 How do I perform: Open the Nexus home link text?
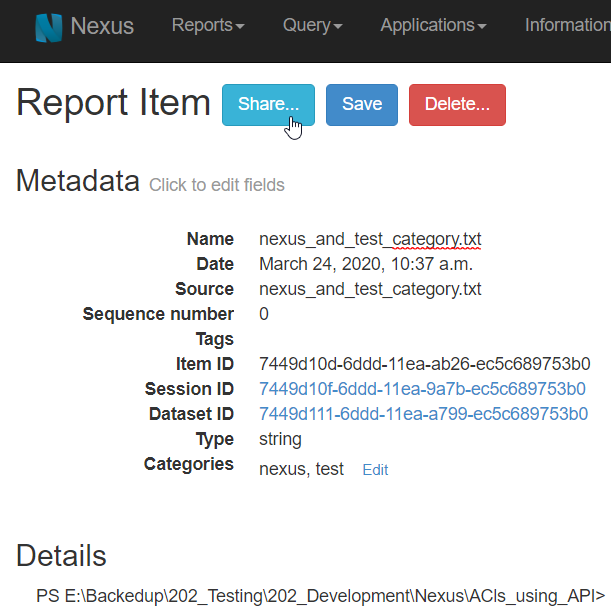click(102, 26)
